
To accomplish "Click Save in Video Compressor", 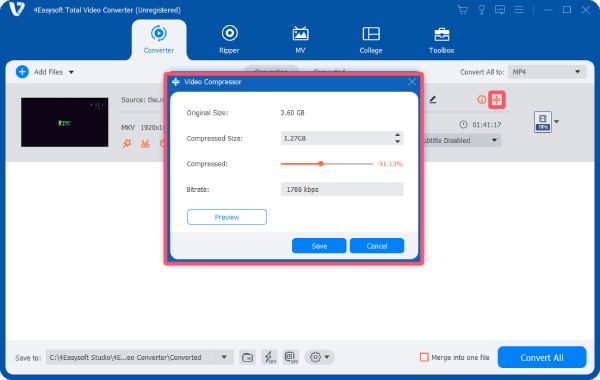I will coord(319,246).
